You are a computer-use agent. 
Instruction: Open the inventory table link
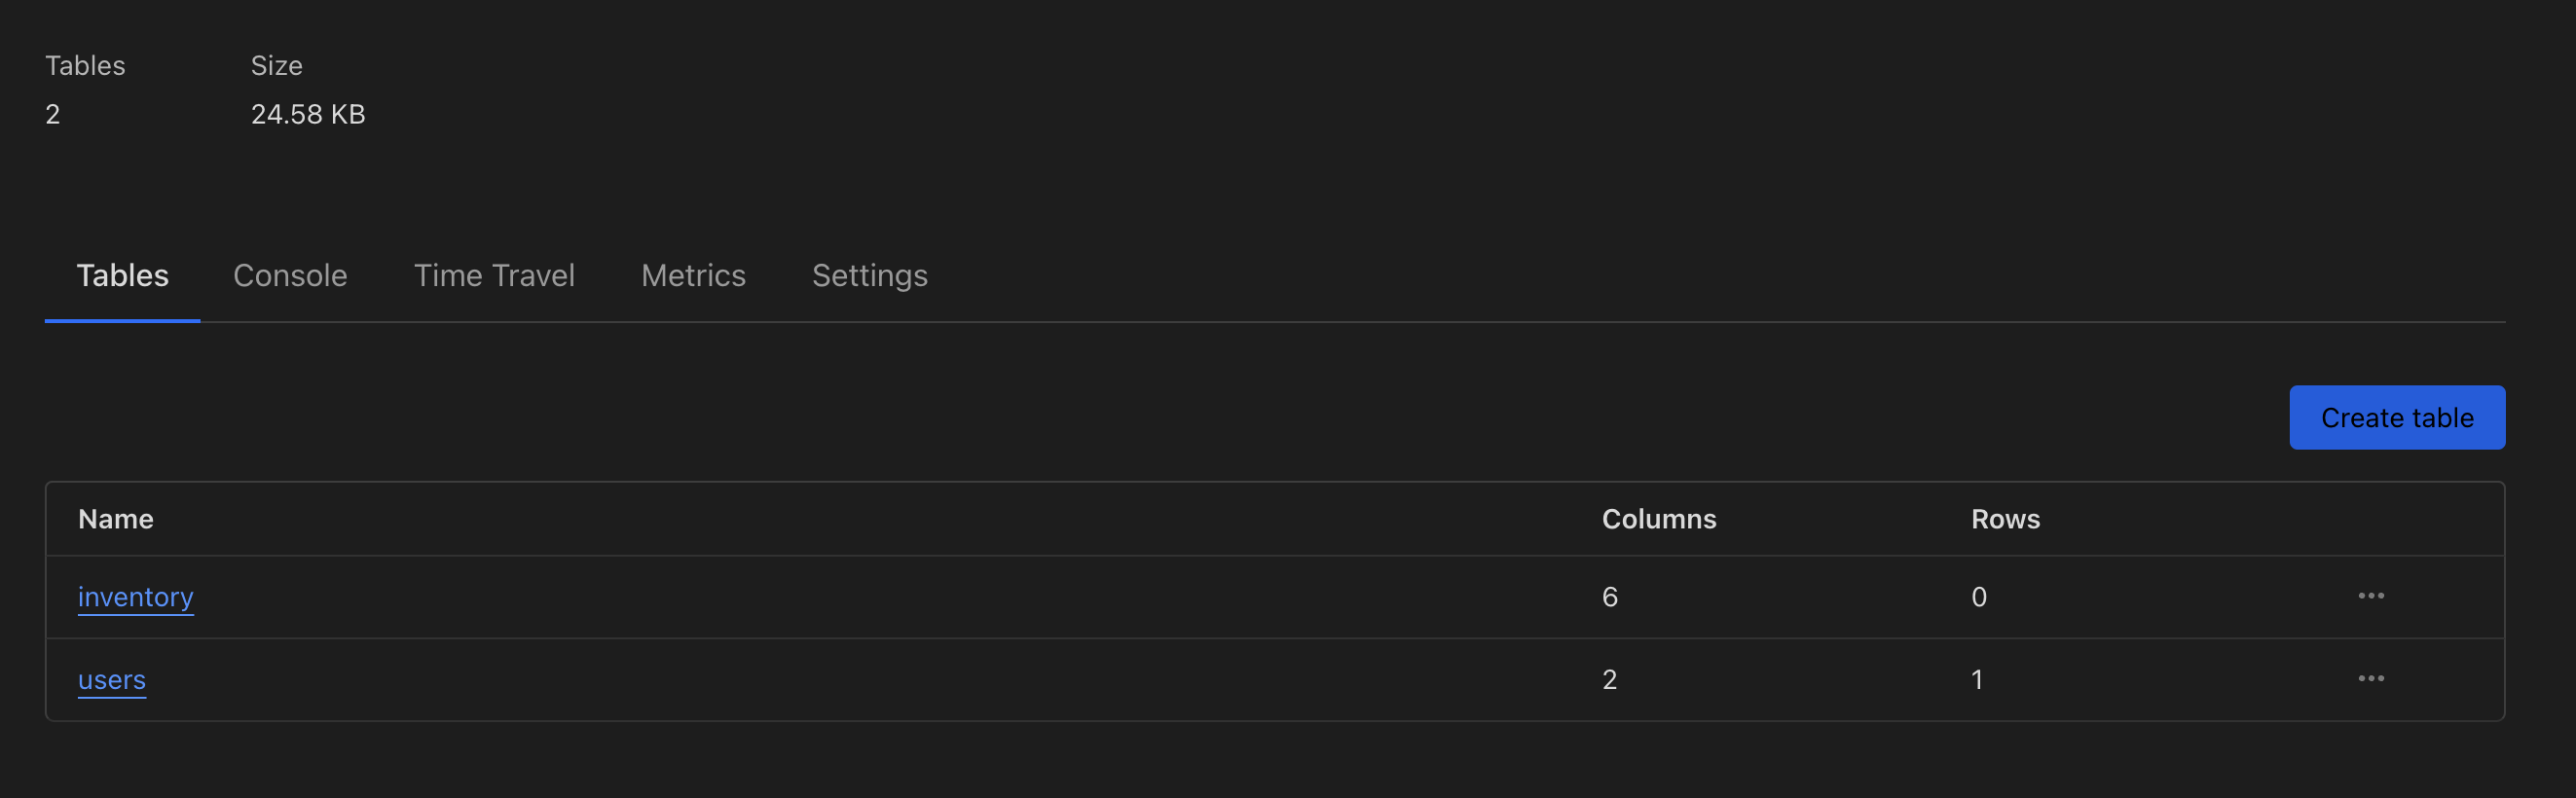click(136, 597)
